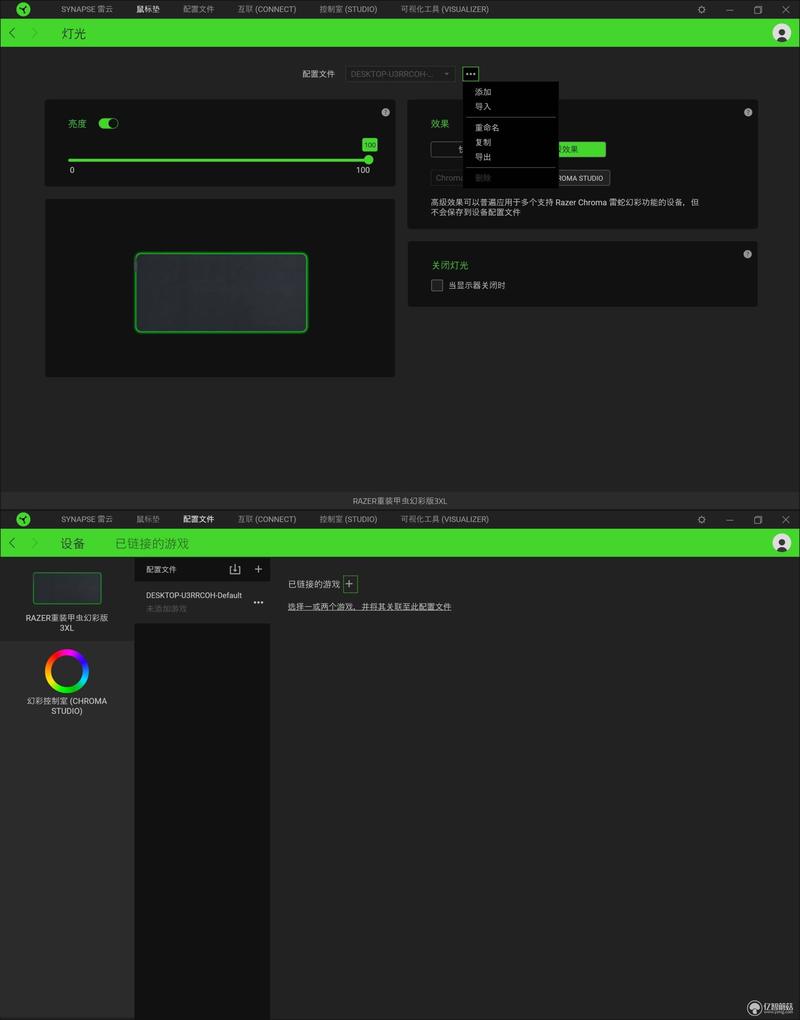Tick the 当显示器关闭时 checkbox
Viewport: 800px width, 1020px height.
coord(437,285)
